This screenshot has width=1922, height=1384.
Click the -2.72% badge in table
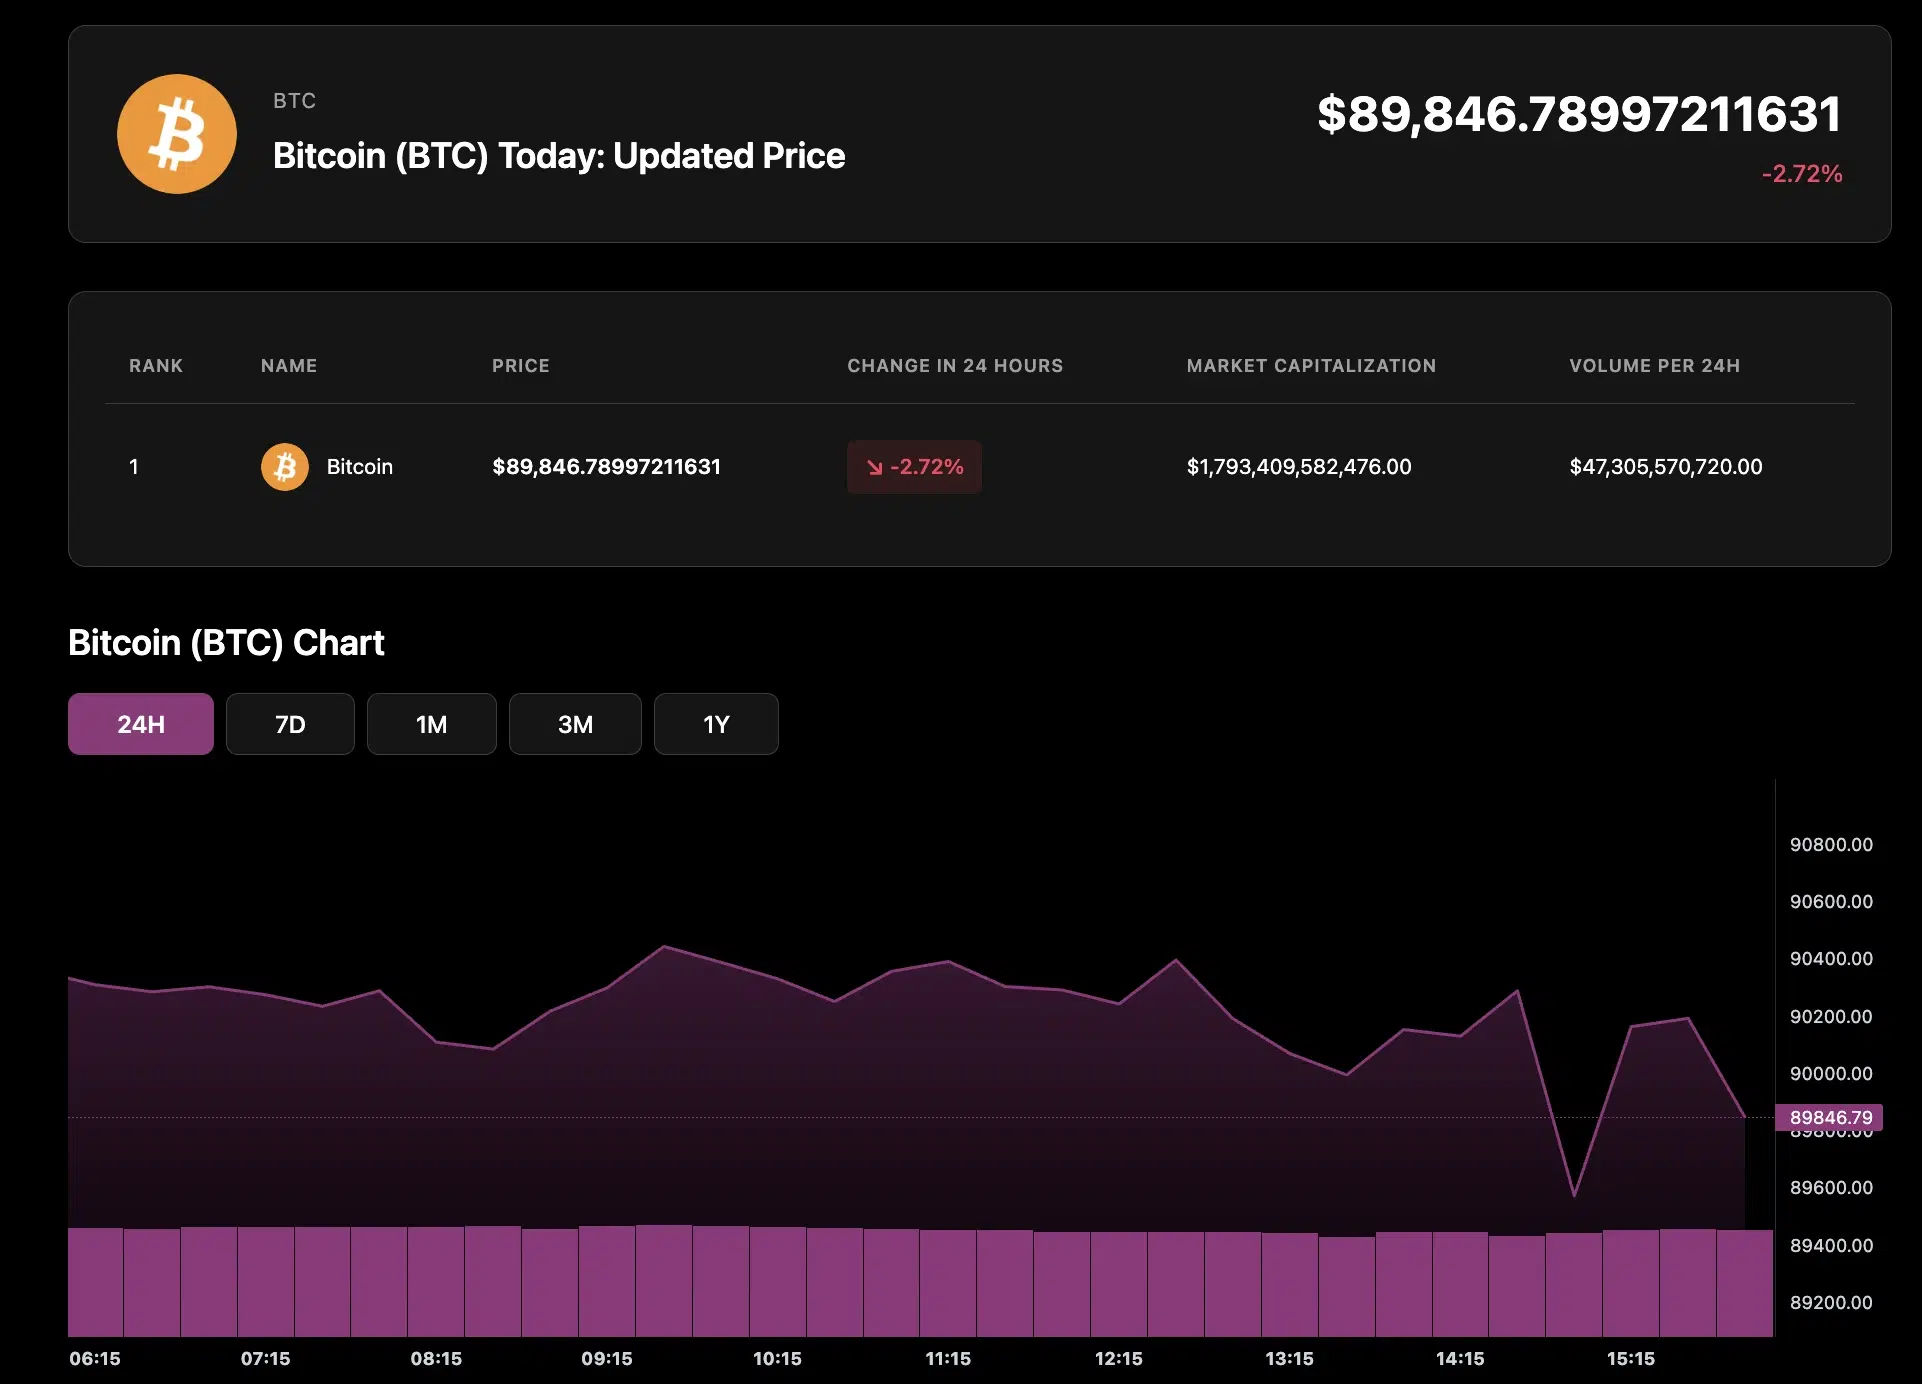tap(914, 467)
